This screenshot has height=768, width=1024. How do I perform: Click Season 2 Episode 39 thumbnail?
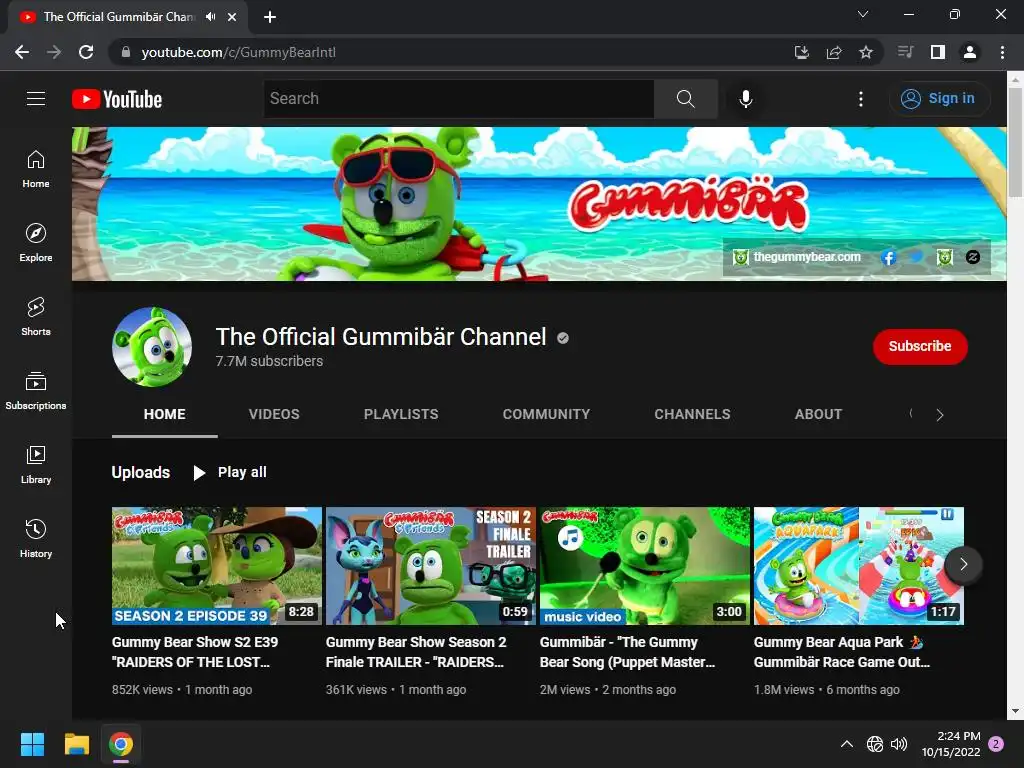[x=217, y=566]
